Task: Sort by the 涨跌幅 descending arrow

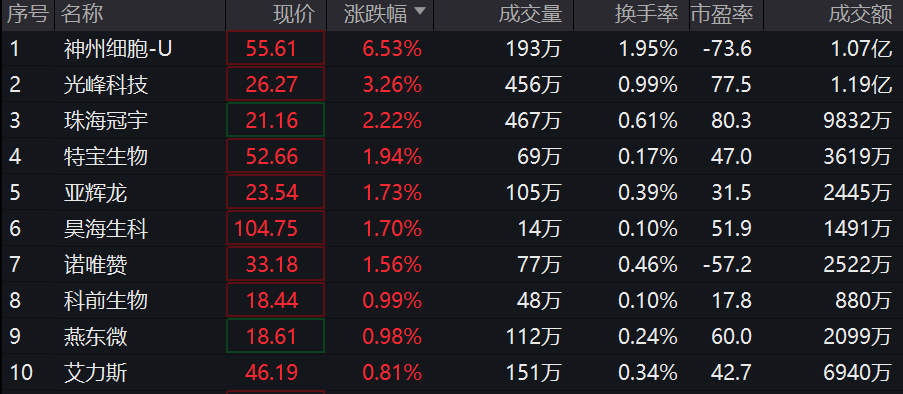Action: pyautogui.click(x=420, y=12)
